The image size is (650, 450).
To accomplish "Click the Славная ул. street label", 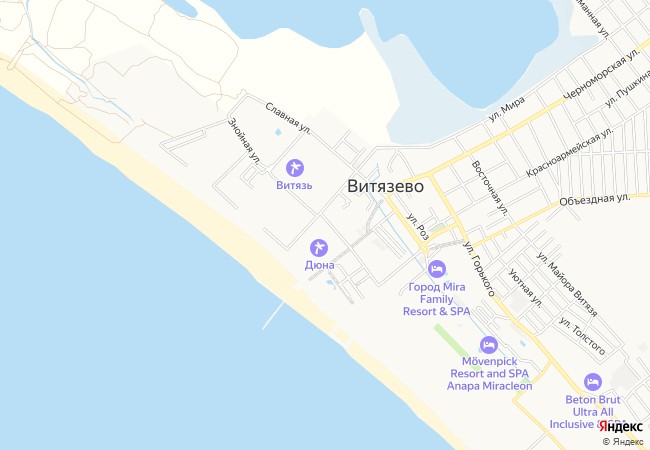I will point(288,118).
